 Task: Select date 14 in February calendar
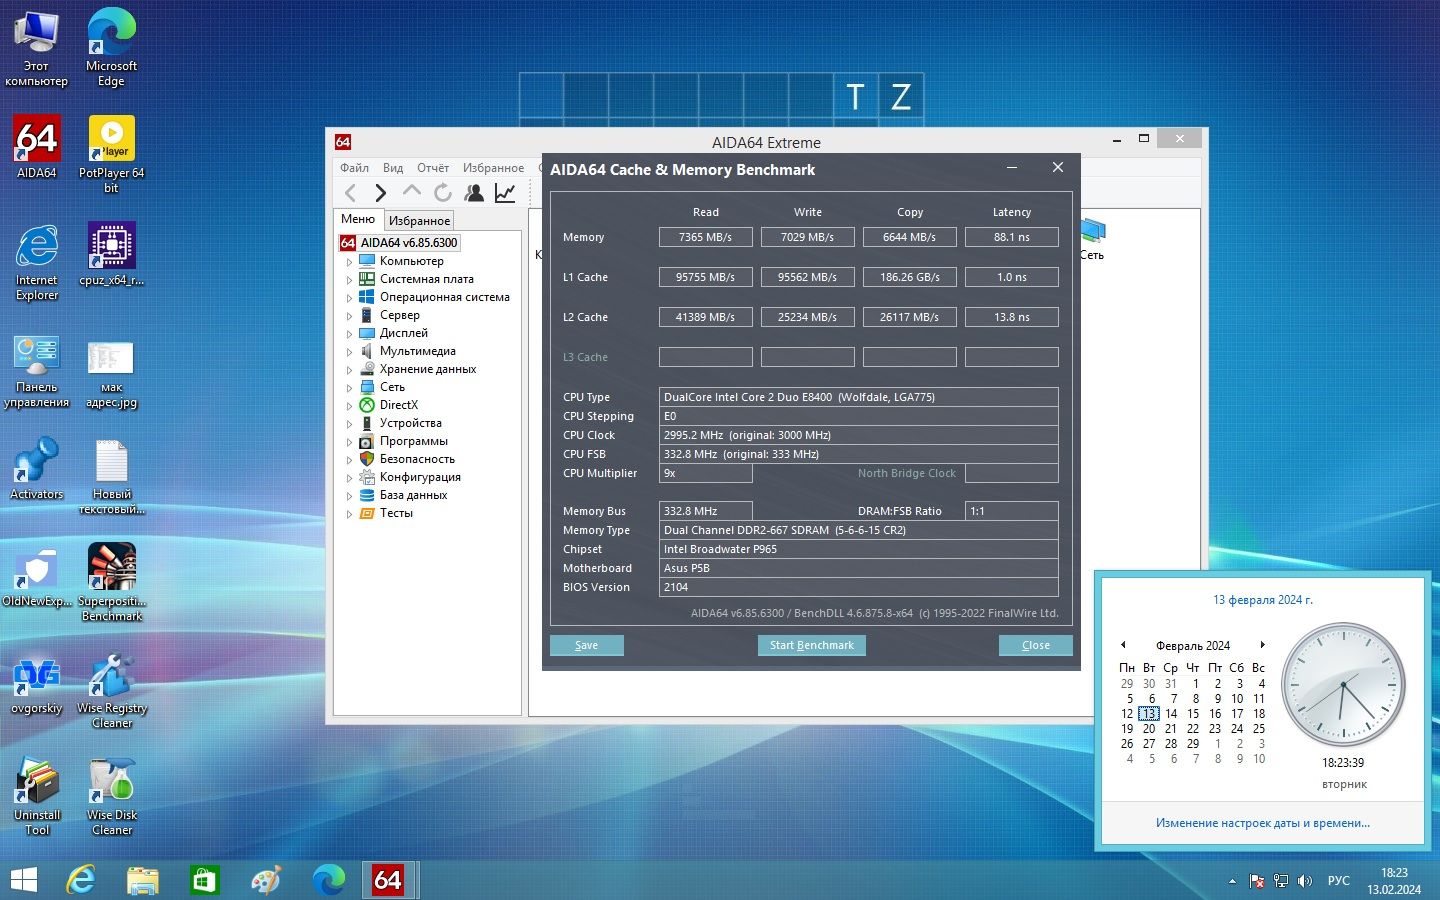tap(1171, 714)
